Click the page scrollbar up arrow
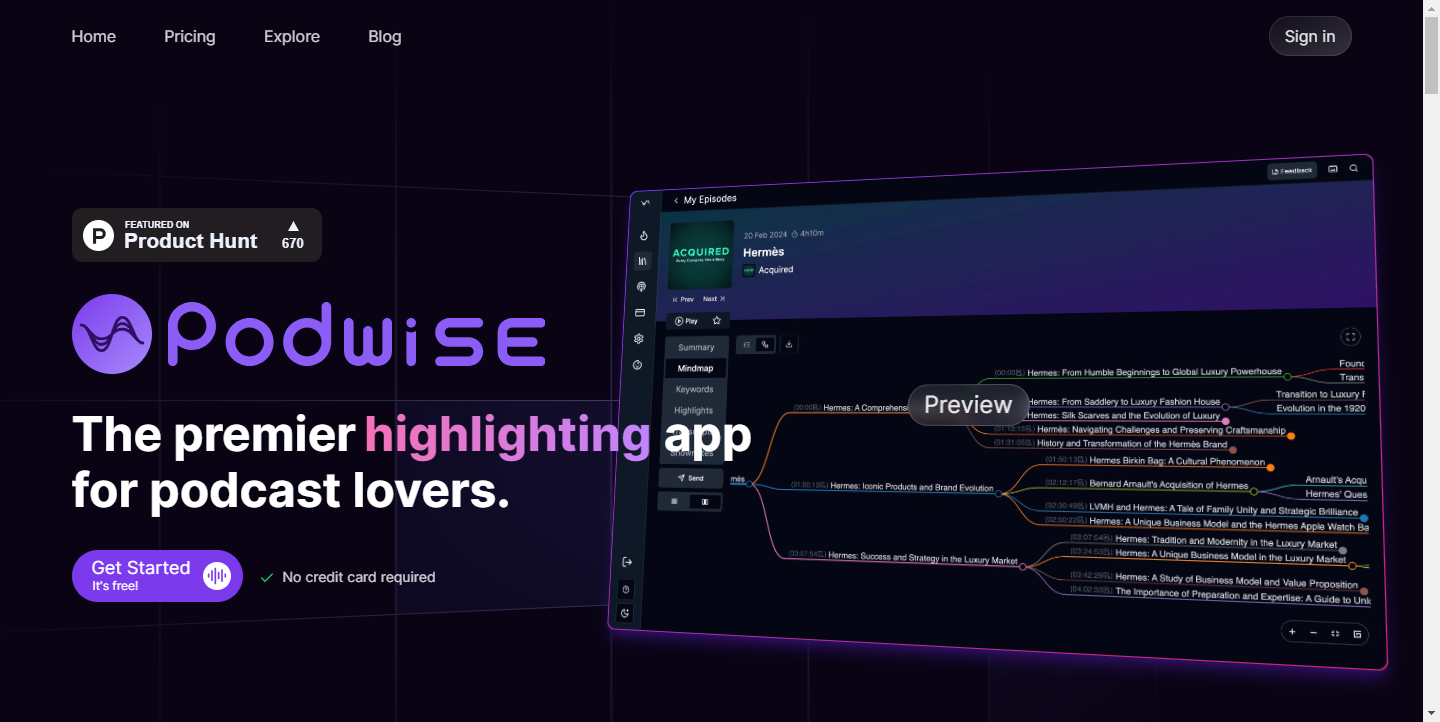 (1431, 8)
